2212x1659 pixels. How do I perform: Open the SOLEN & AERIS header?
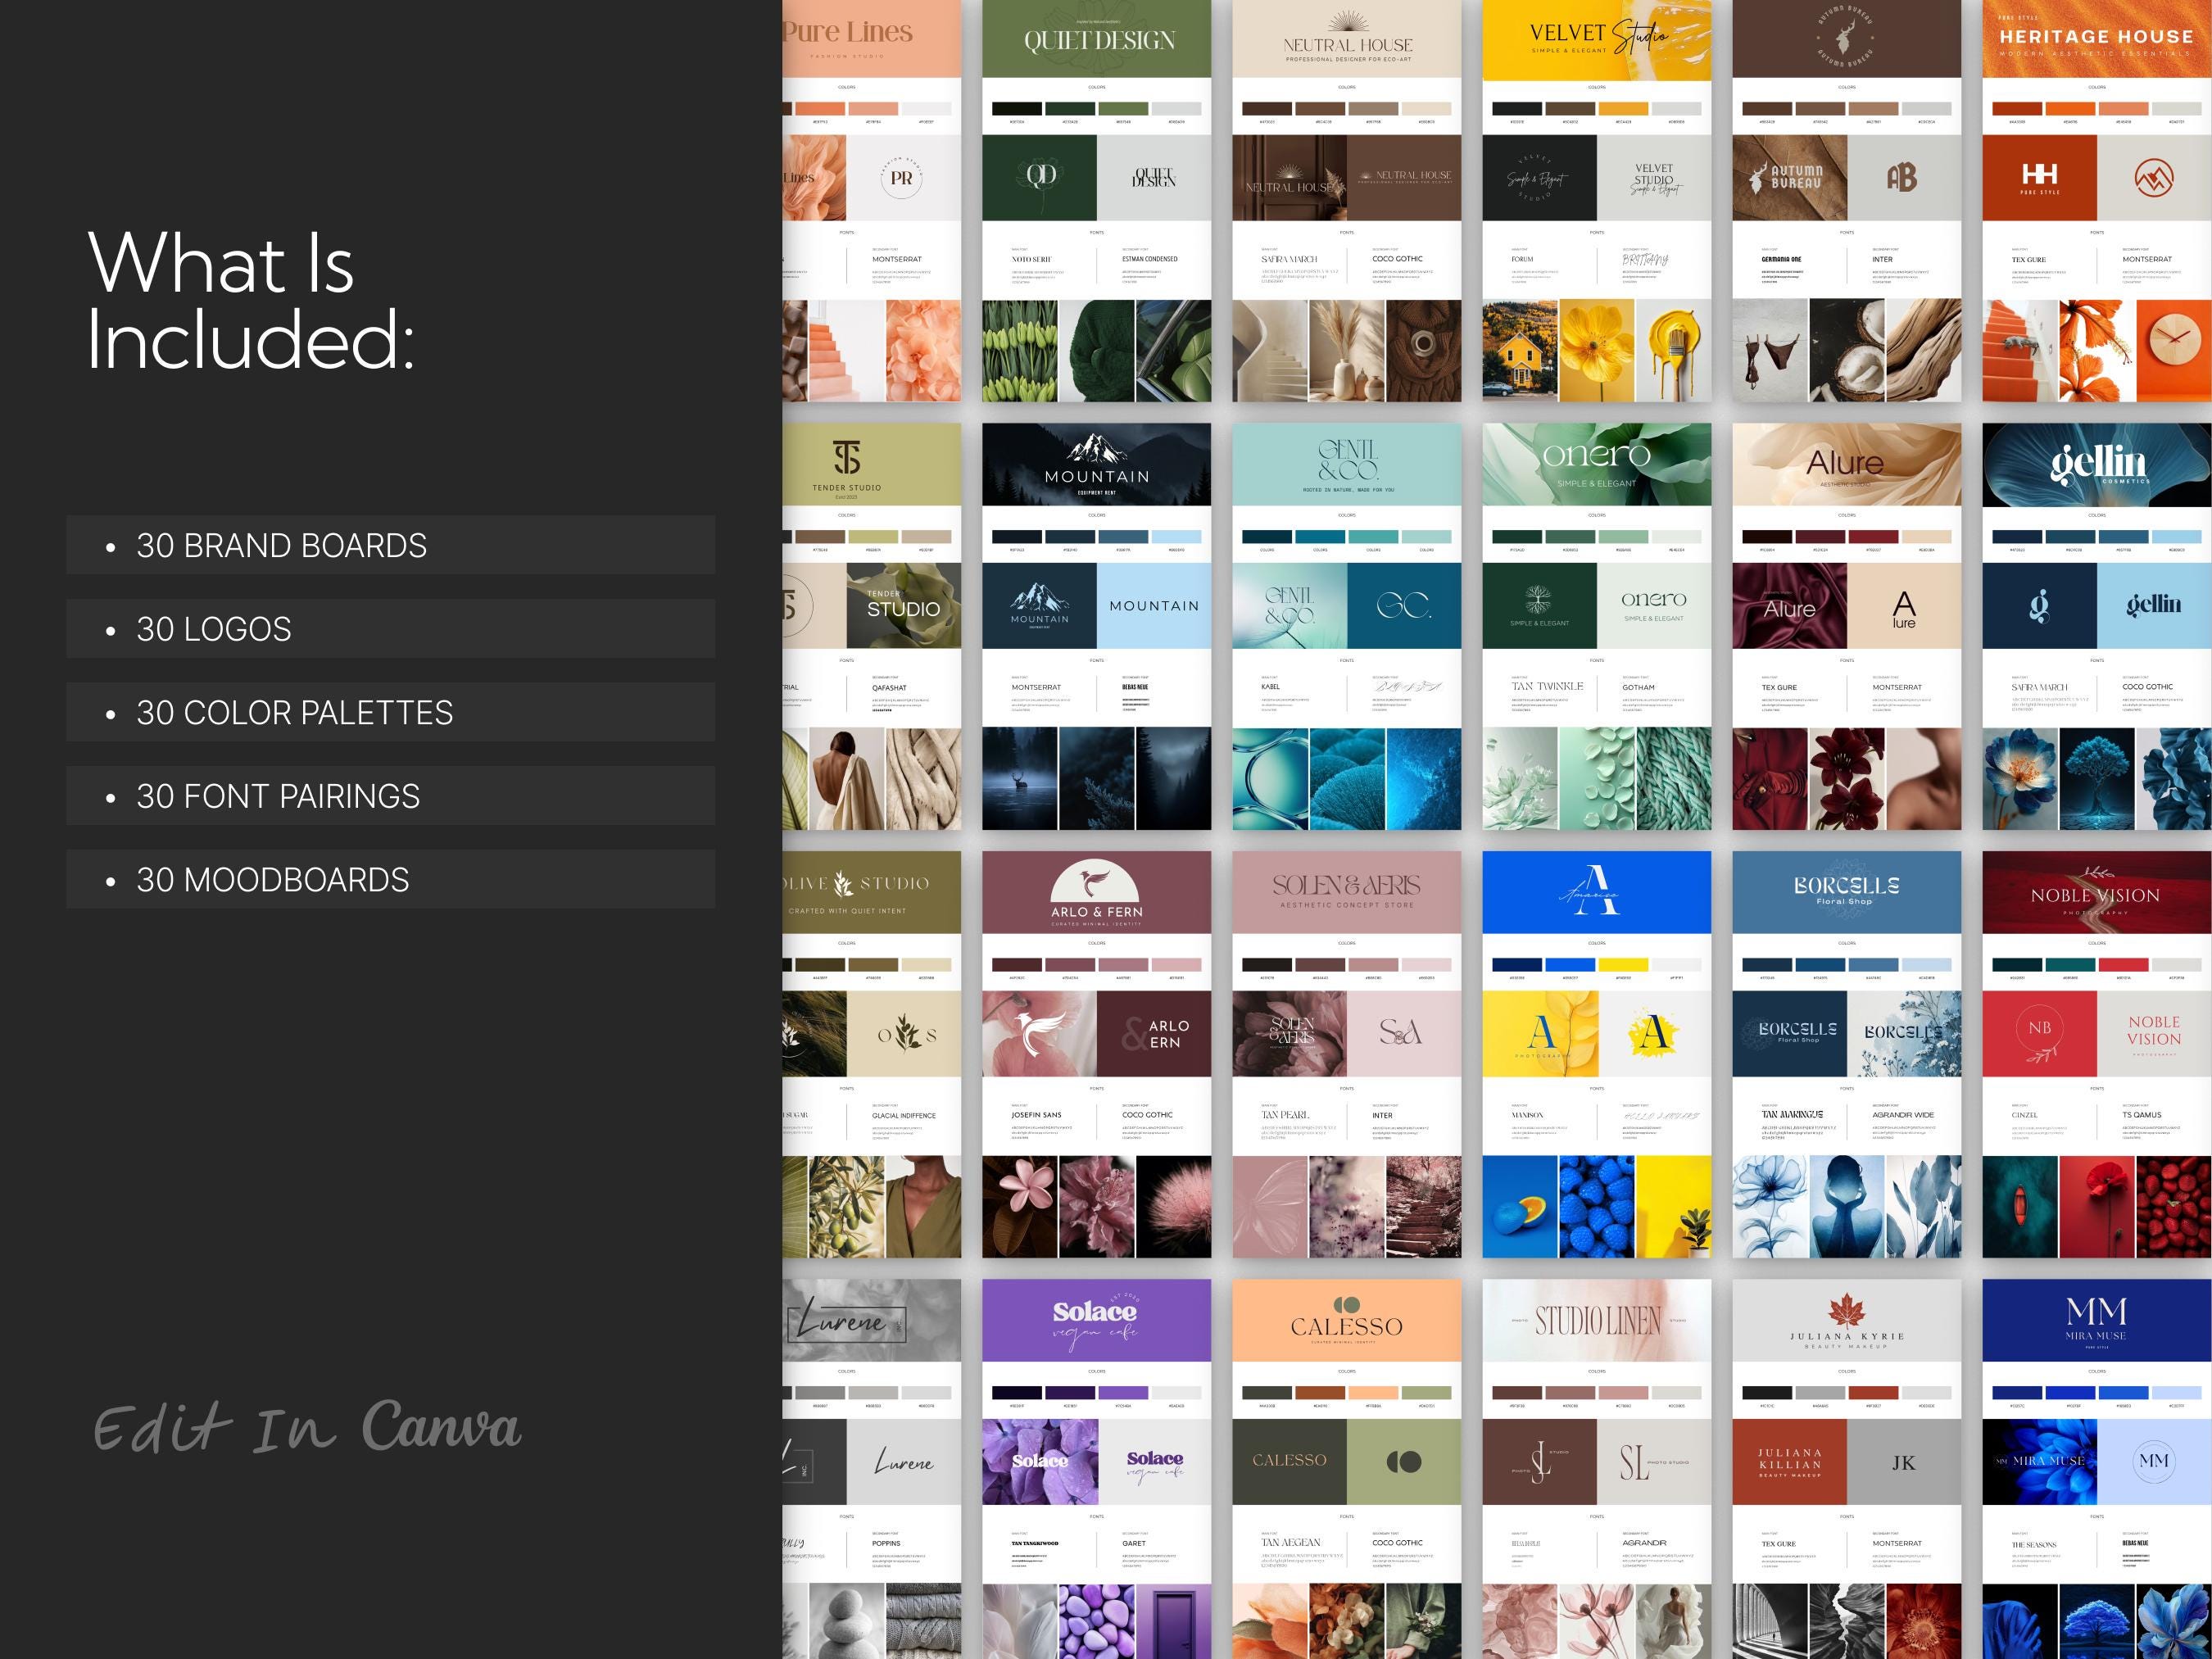coord(1347,892)
